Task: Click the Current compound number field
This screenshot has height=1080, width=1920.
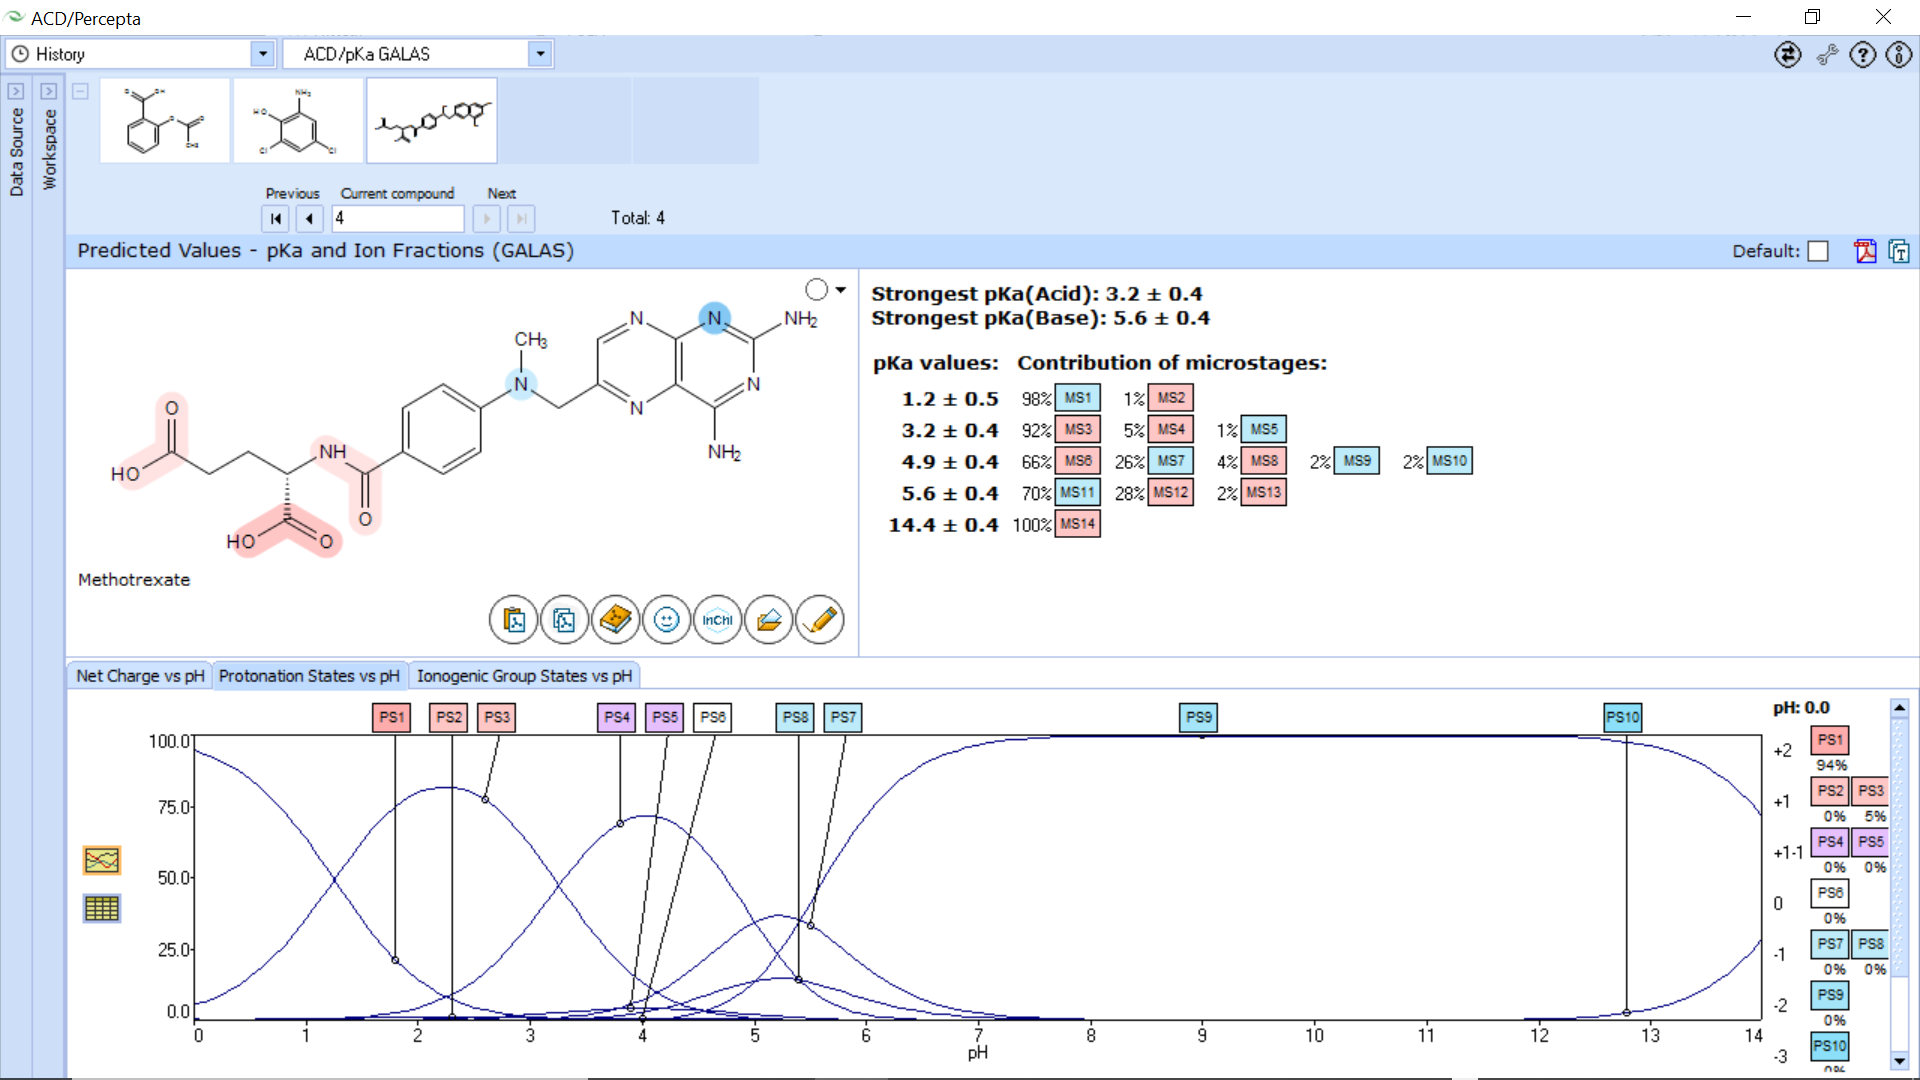Action: (398, 218)
